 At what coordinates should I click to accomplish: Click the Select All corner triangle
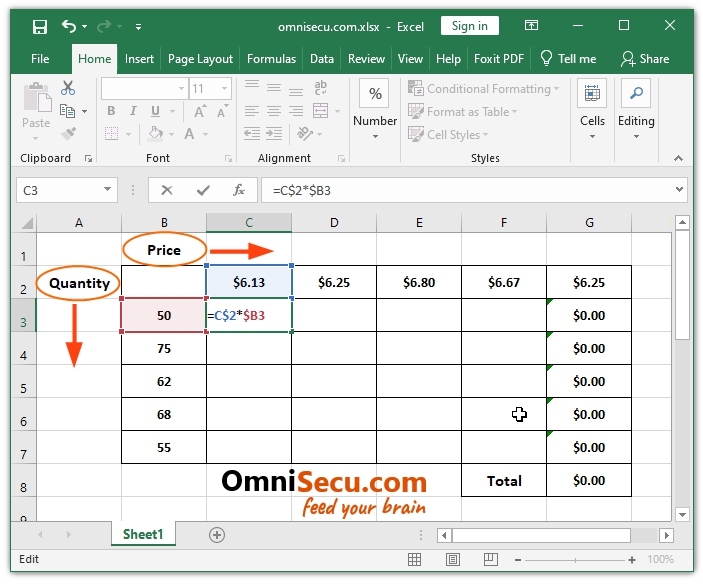[26, 222]
